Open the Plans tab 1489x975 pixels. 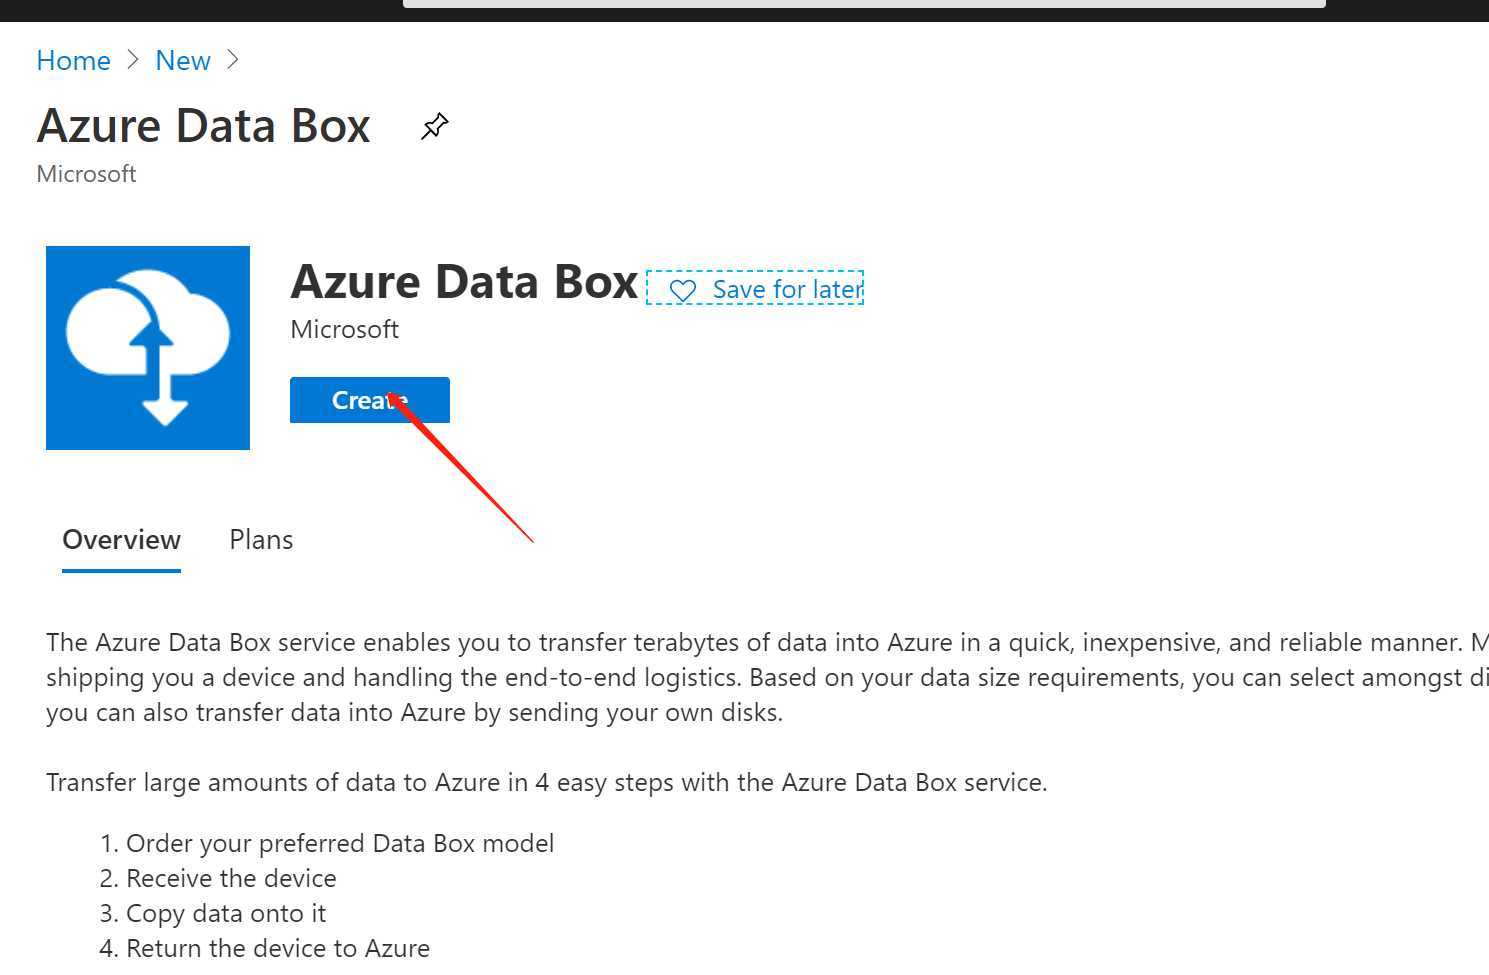(x=261, y=540)
